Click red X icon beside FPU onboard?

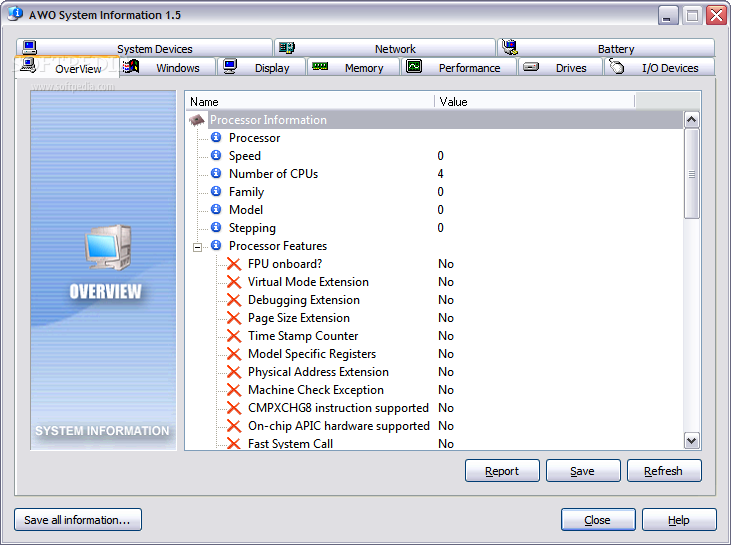[x=234, y=264]
